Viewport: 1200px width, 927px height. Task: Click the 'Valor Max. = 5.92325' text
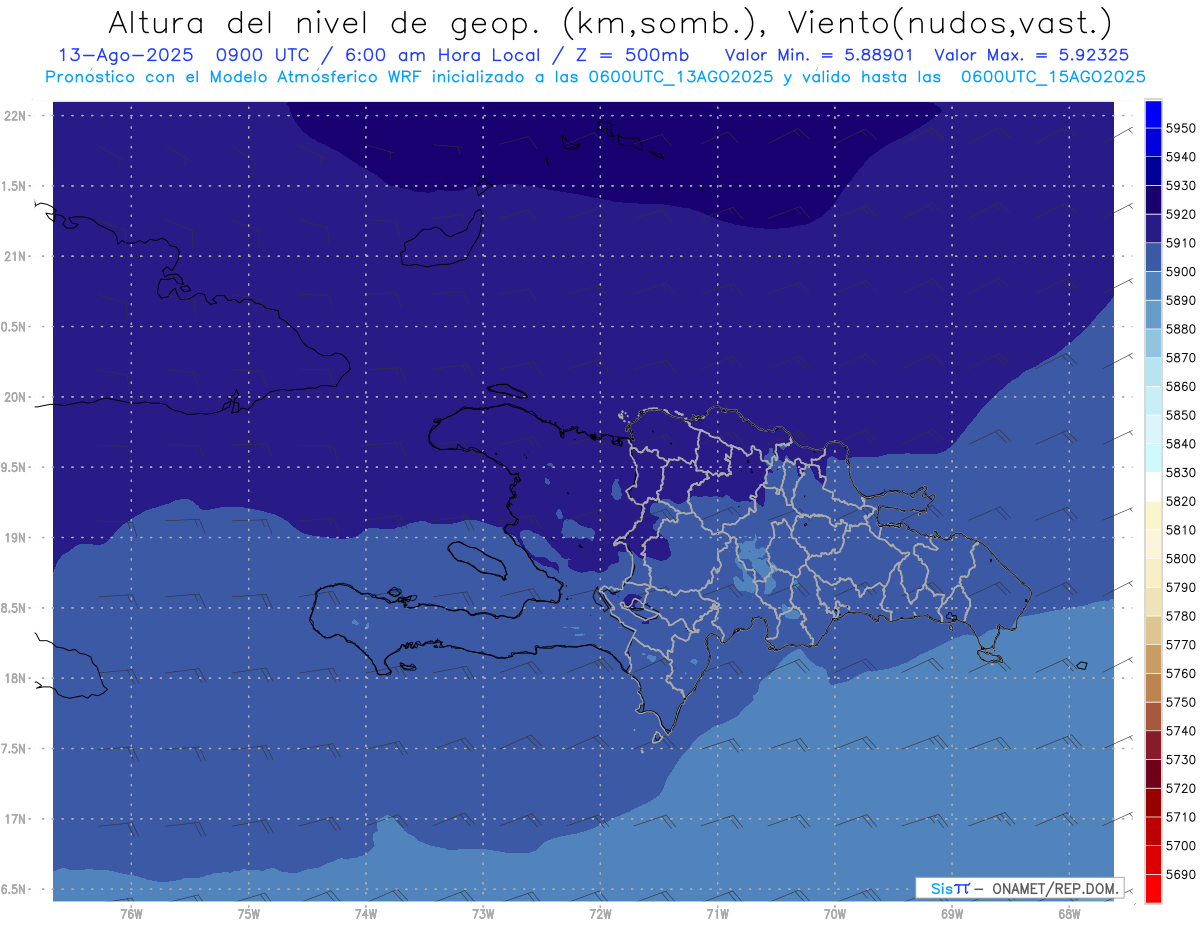coord(1031,55)
